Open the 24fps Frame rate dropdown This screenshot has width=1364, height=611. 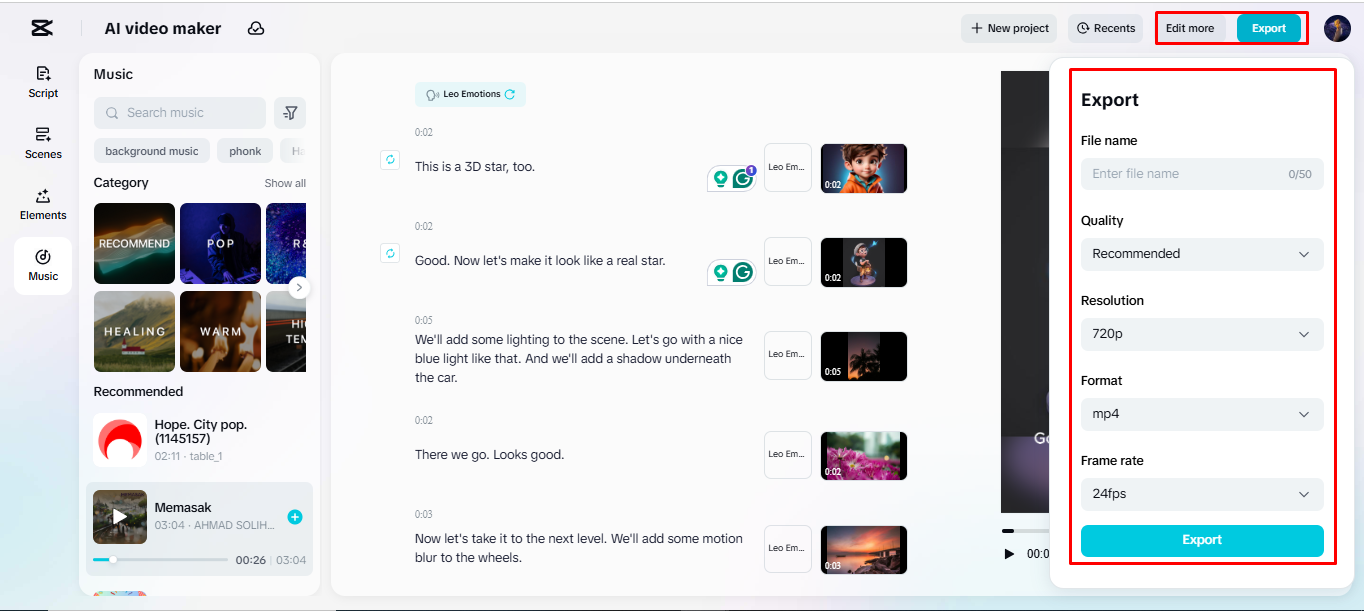[x=1201, y=494]
